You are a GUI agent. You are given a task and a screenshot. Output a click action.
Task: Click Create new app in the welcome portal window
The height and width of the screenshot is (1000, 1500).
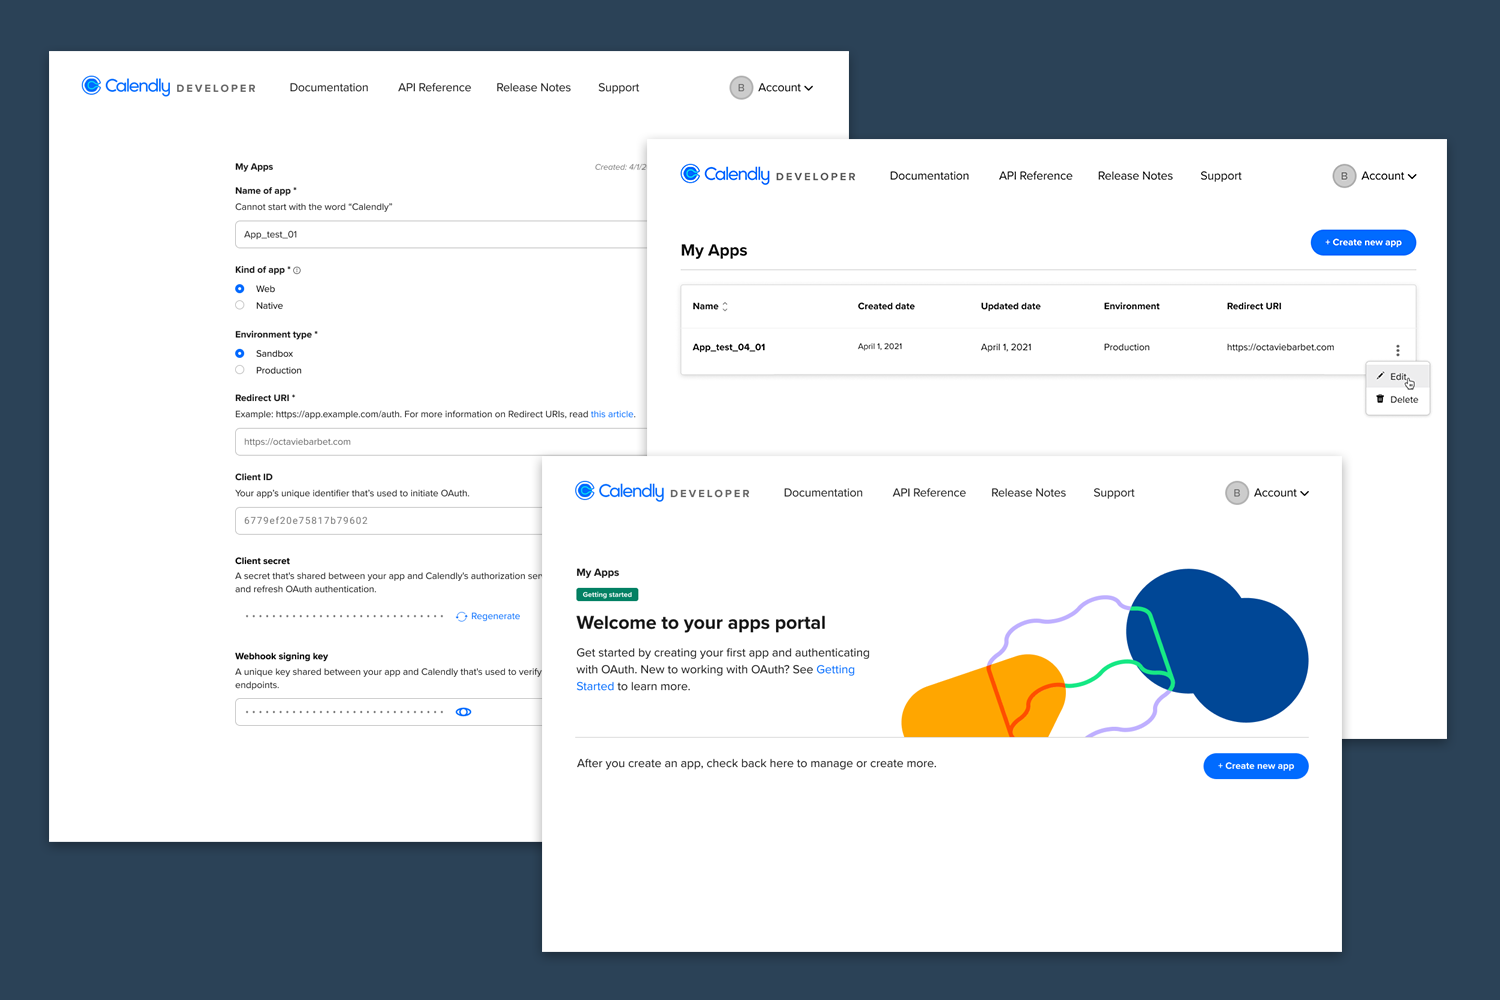pyautogui.click(x=1256, y=766)
